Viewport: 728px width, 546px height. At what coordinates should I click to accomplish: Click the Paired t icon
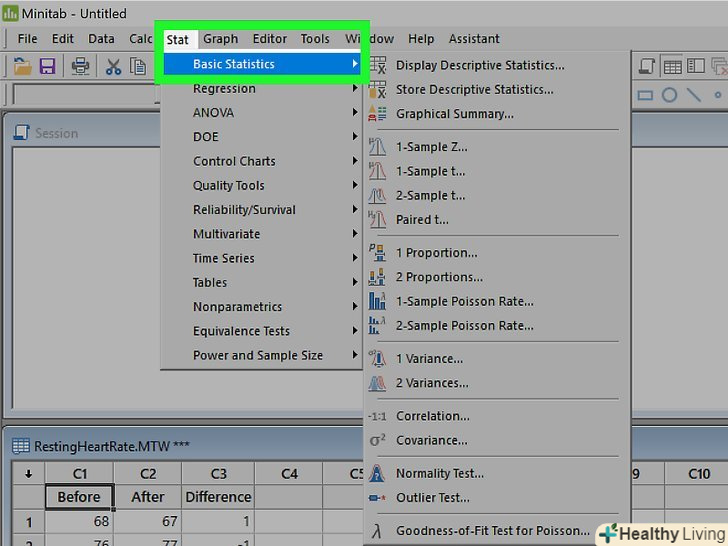tap(377, 219)
